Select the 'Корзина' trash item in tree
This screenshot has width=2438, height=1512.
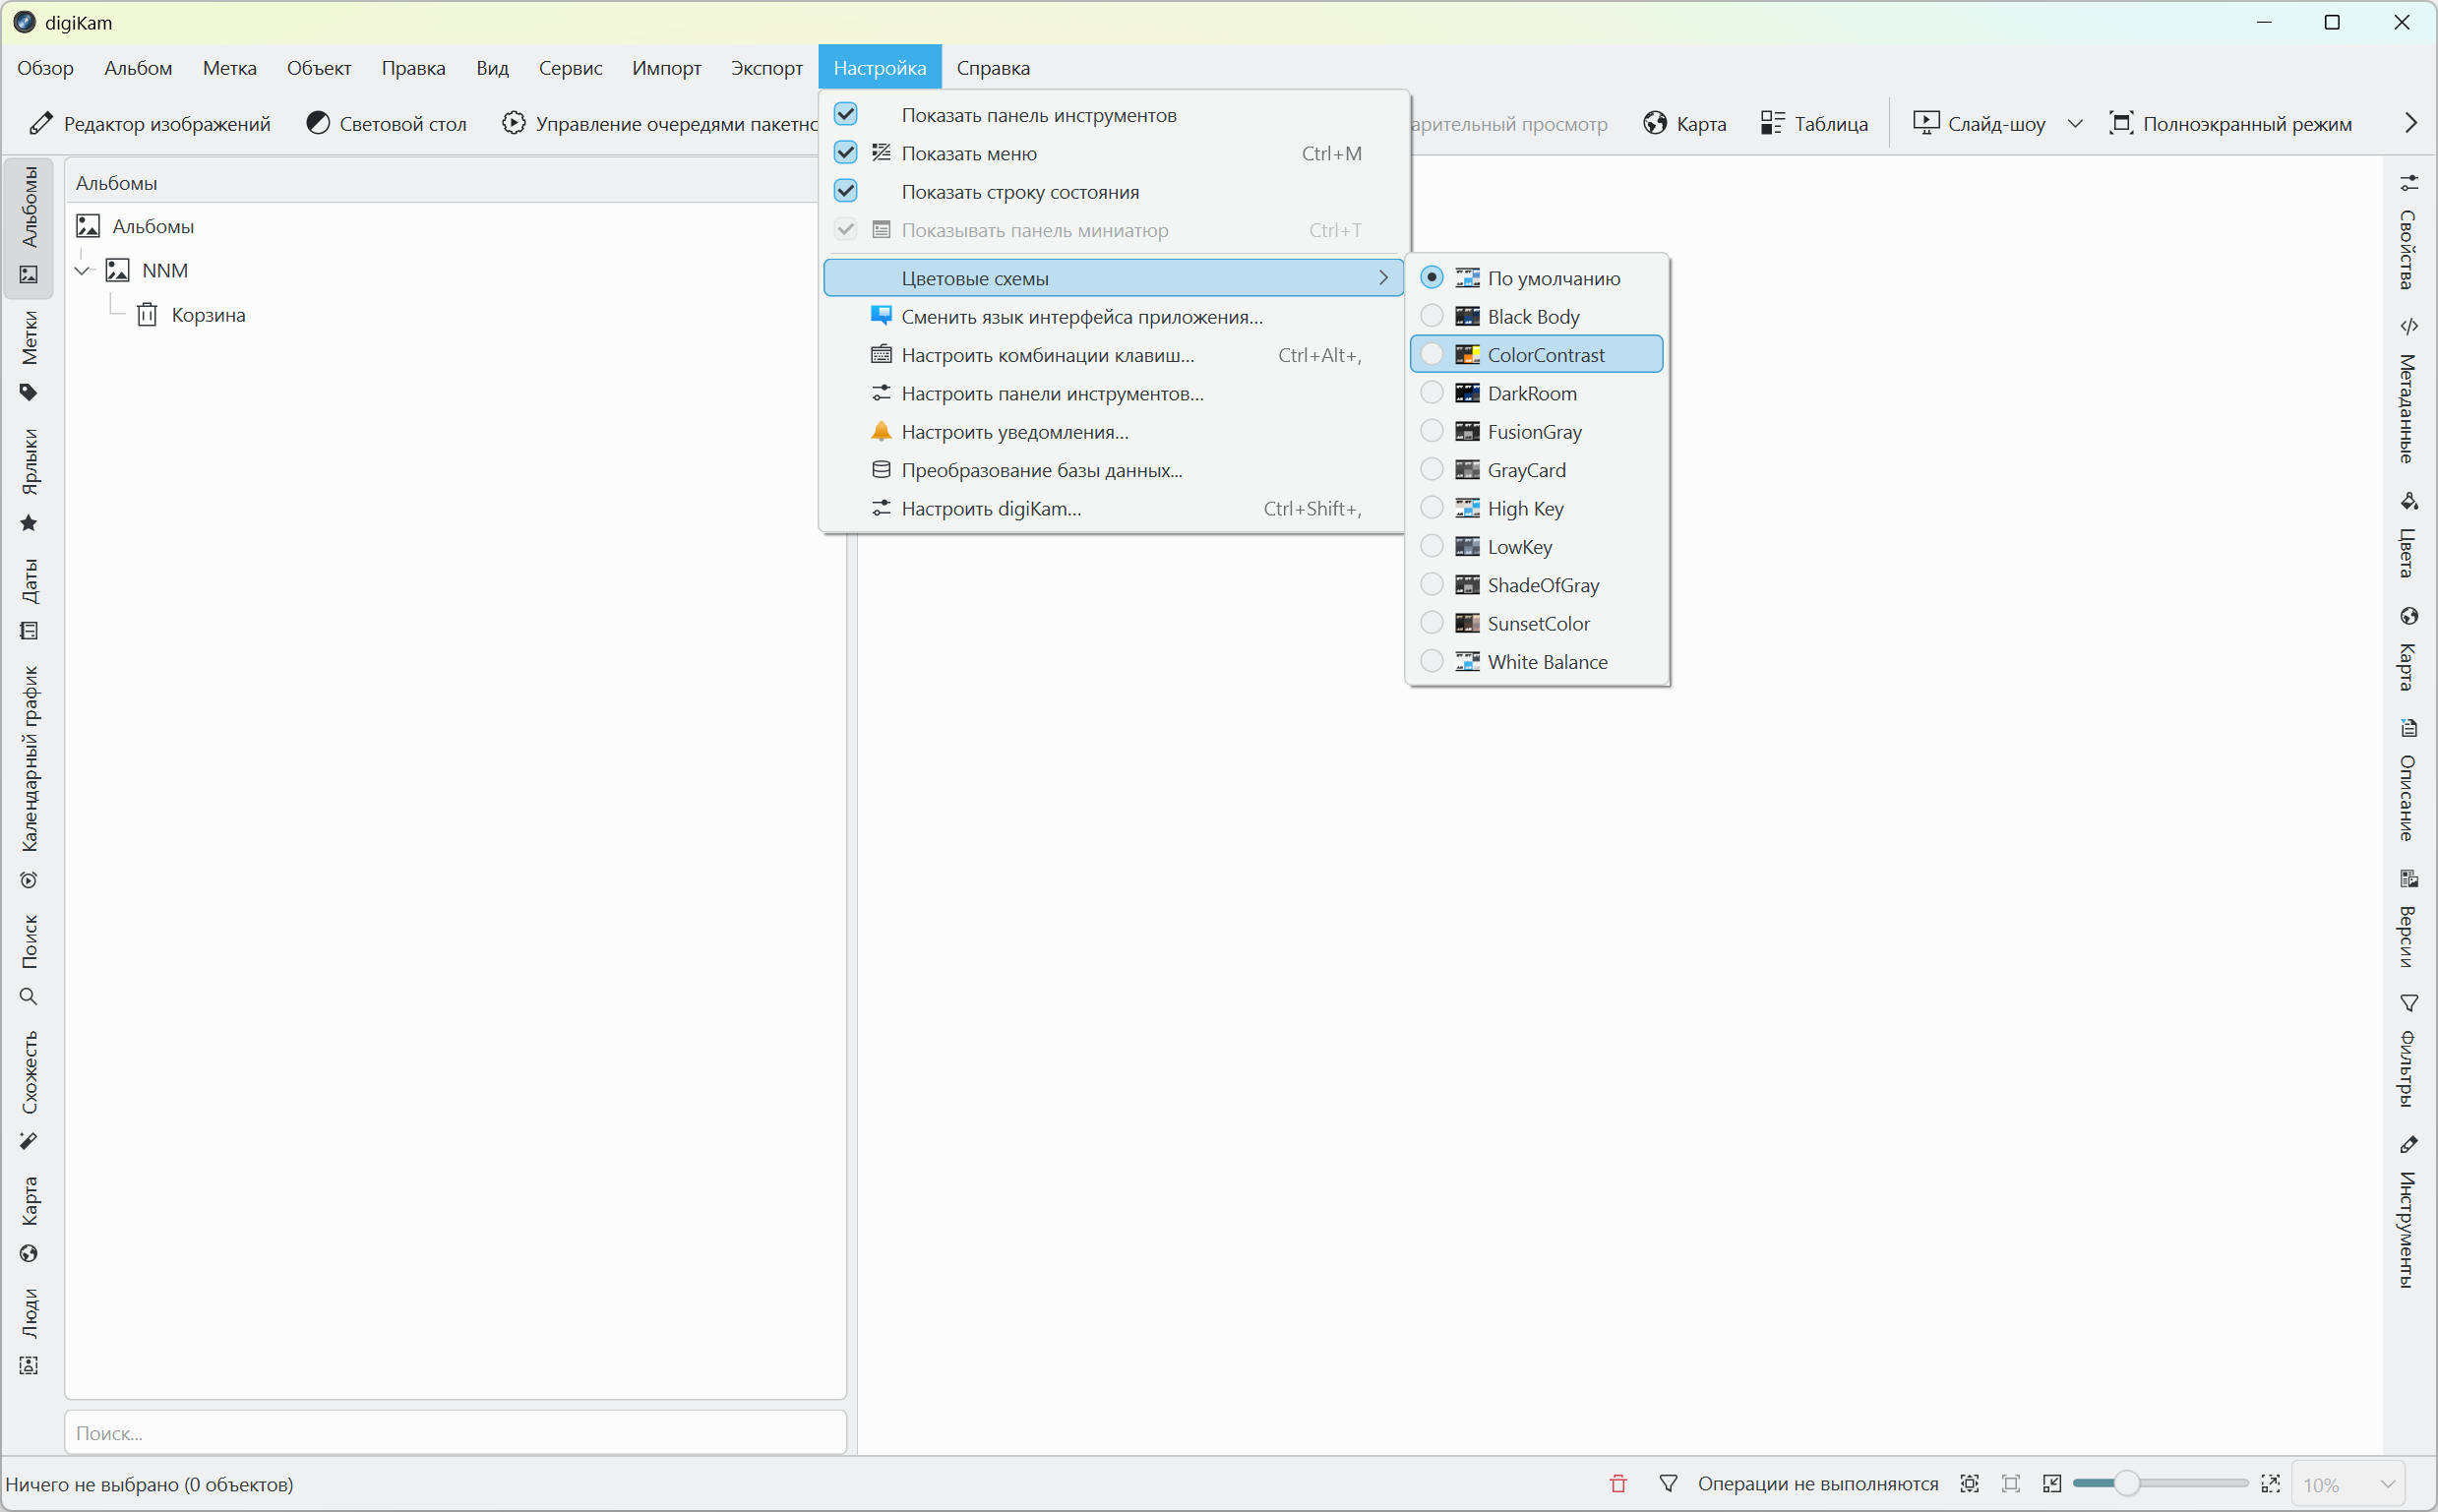[208, 314]
